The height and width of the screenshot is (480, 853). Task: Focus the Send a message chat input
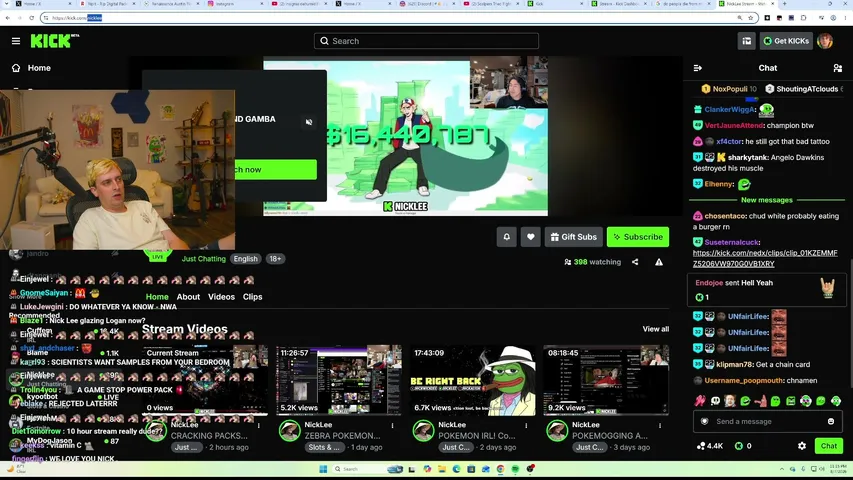pos(768,421)
